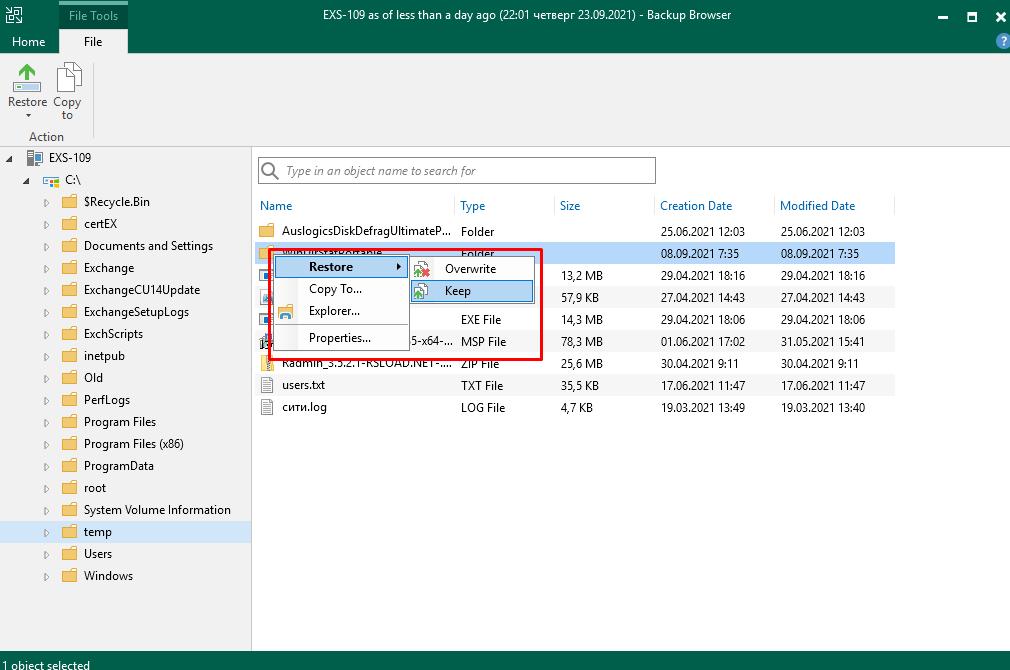Click the Restore icon in the ribbon

pos(27,80)
